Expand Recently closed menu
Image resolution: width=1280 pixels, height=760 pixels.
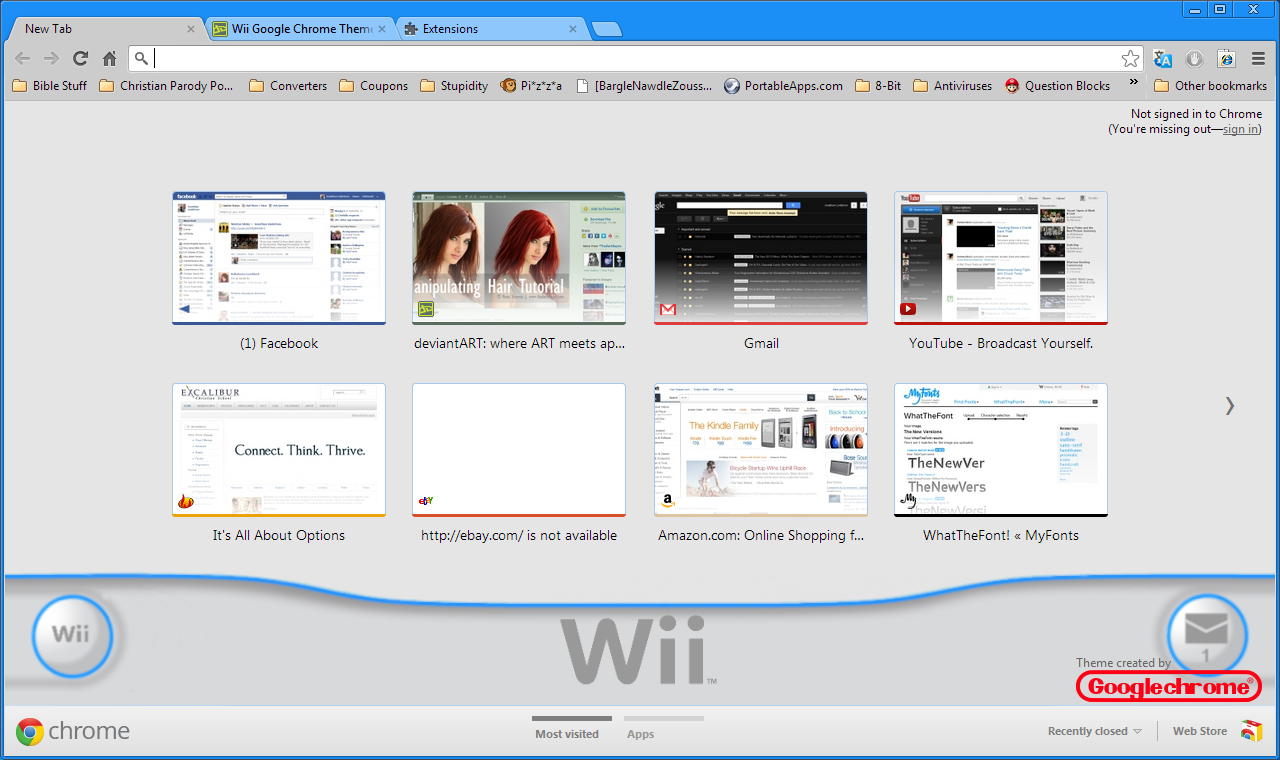(1094, 731)
